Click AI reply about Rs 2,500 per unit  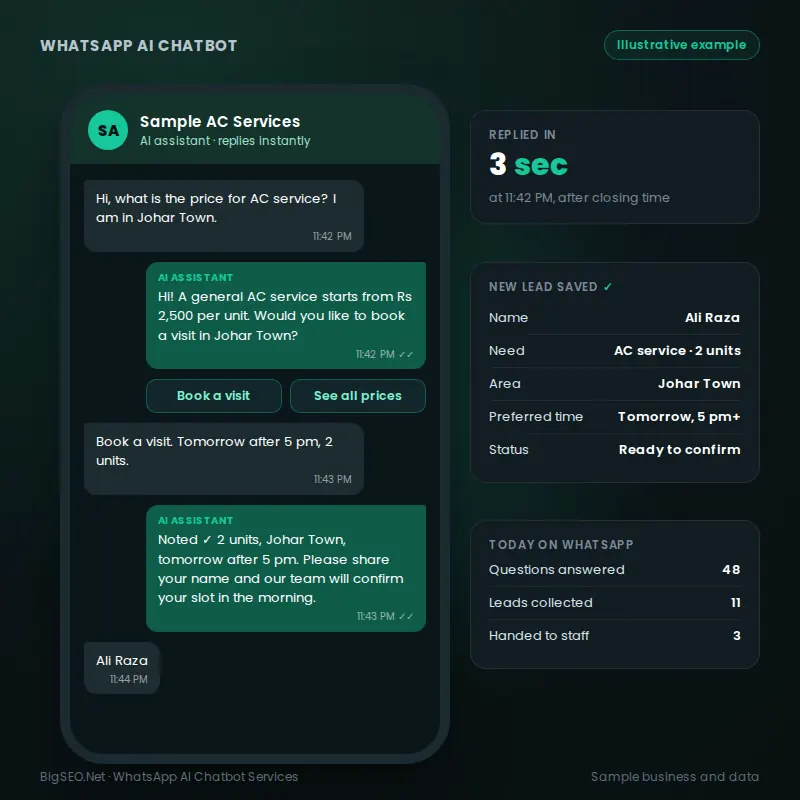pyautogui.click(x=286, y=315)
